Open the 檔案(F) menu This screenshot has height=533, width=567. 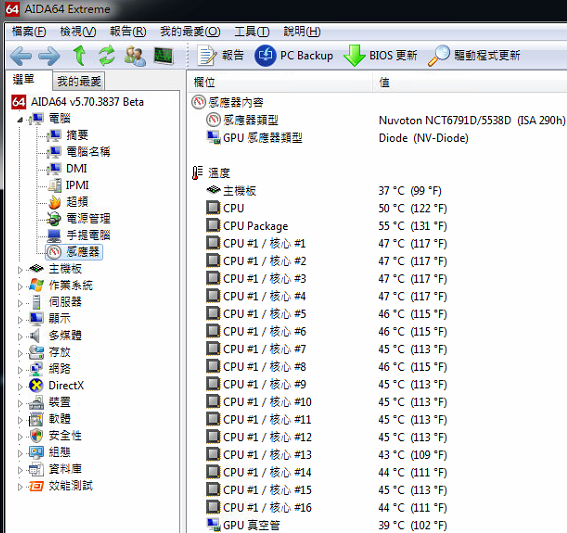coord(29,32)
